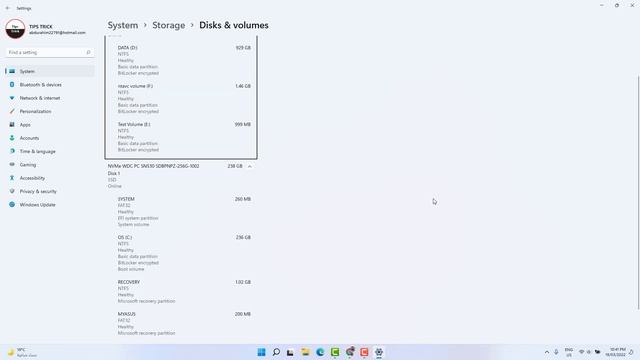Open Task View on the taskbar
The height and width of the screenshot is (360, 640).
[290, 352]
